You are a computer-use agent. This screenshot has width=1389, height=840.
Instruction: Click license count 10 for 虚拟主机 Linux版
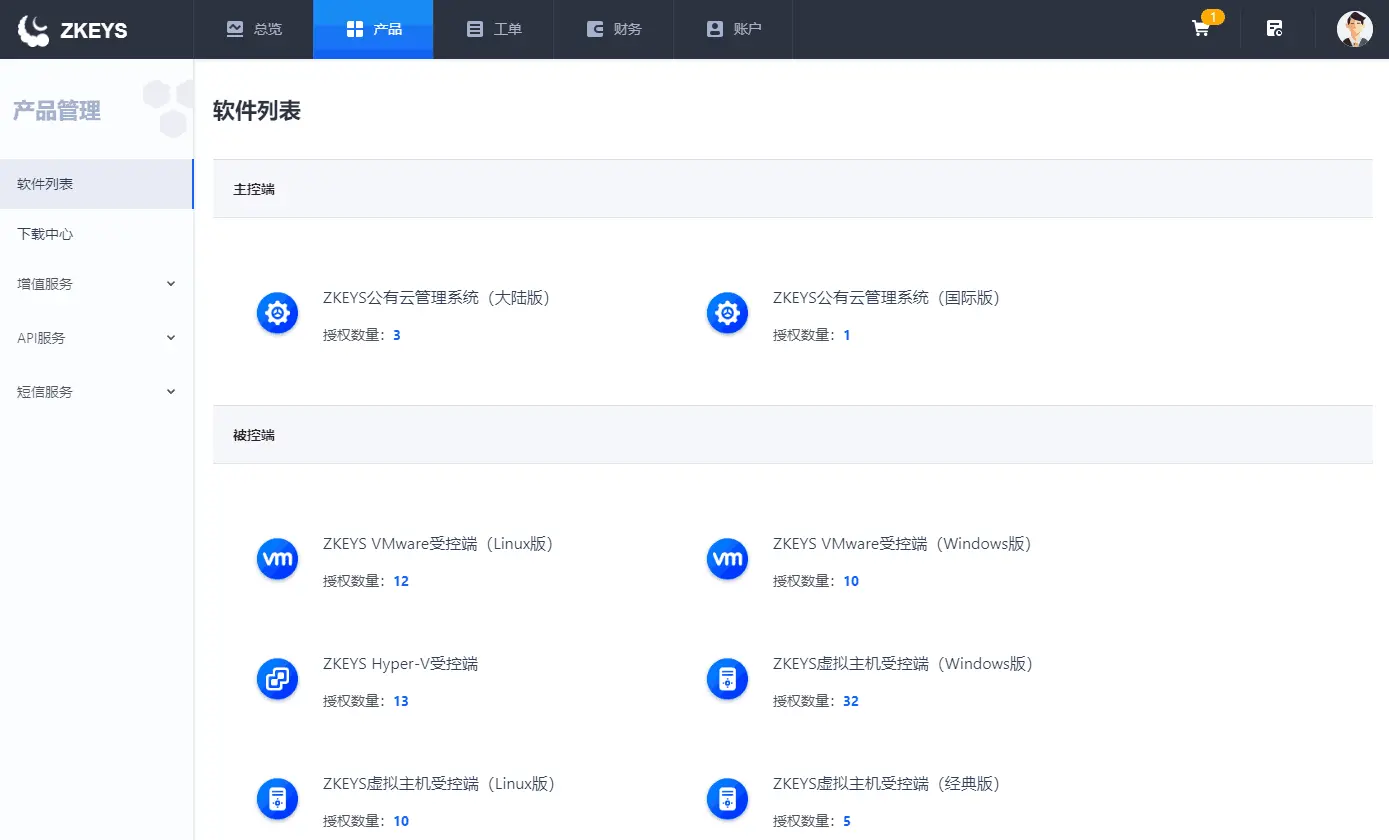click(x=401, y=821)
